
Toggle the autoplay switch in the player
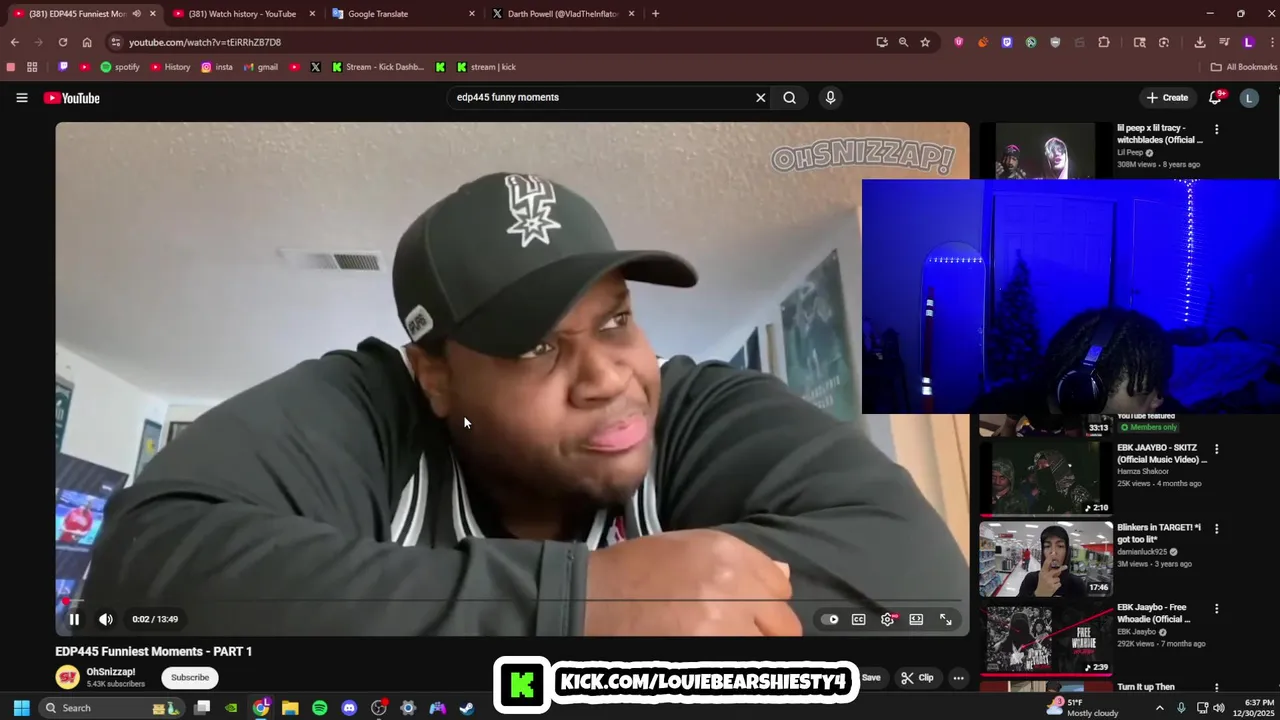tap(830, 619)
